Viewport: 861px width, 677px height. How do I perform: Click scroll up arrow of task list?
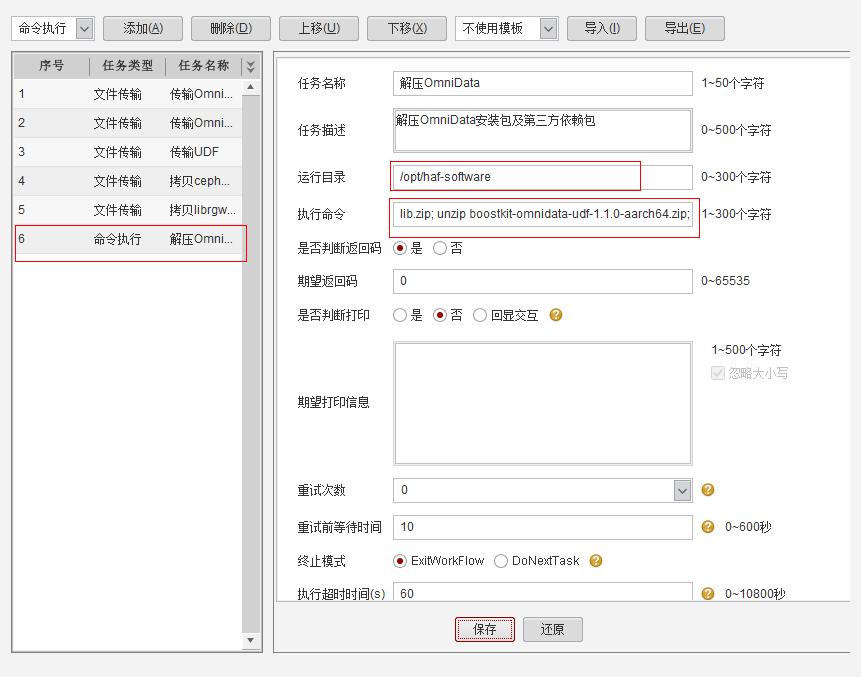click(250, 87)
